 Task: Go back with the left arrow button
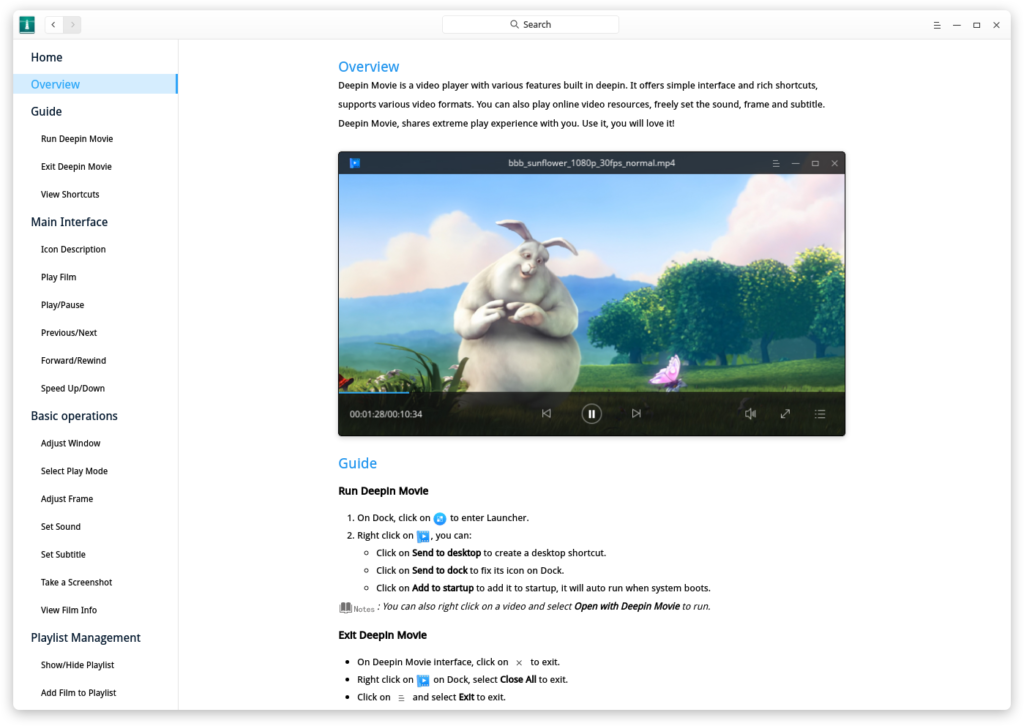tap(54, 25)
